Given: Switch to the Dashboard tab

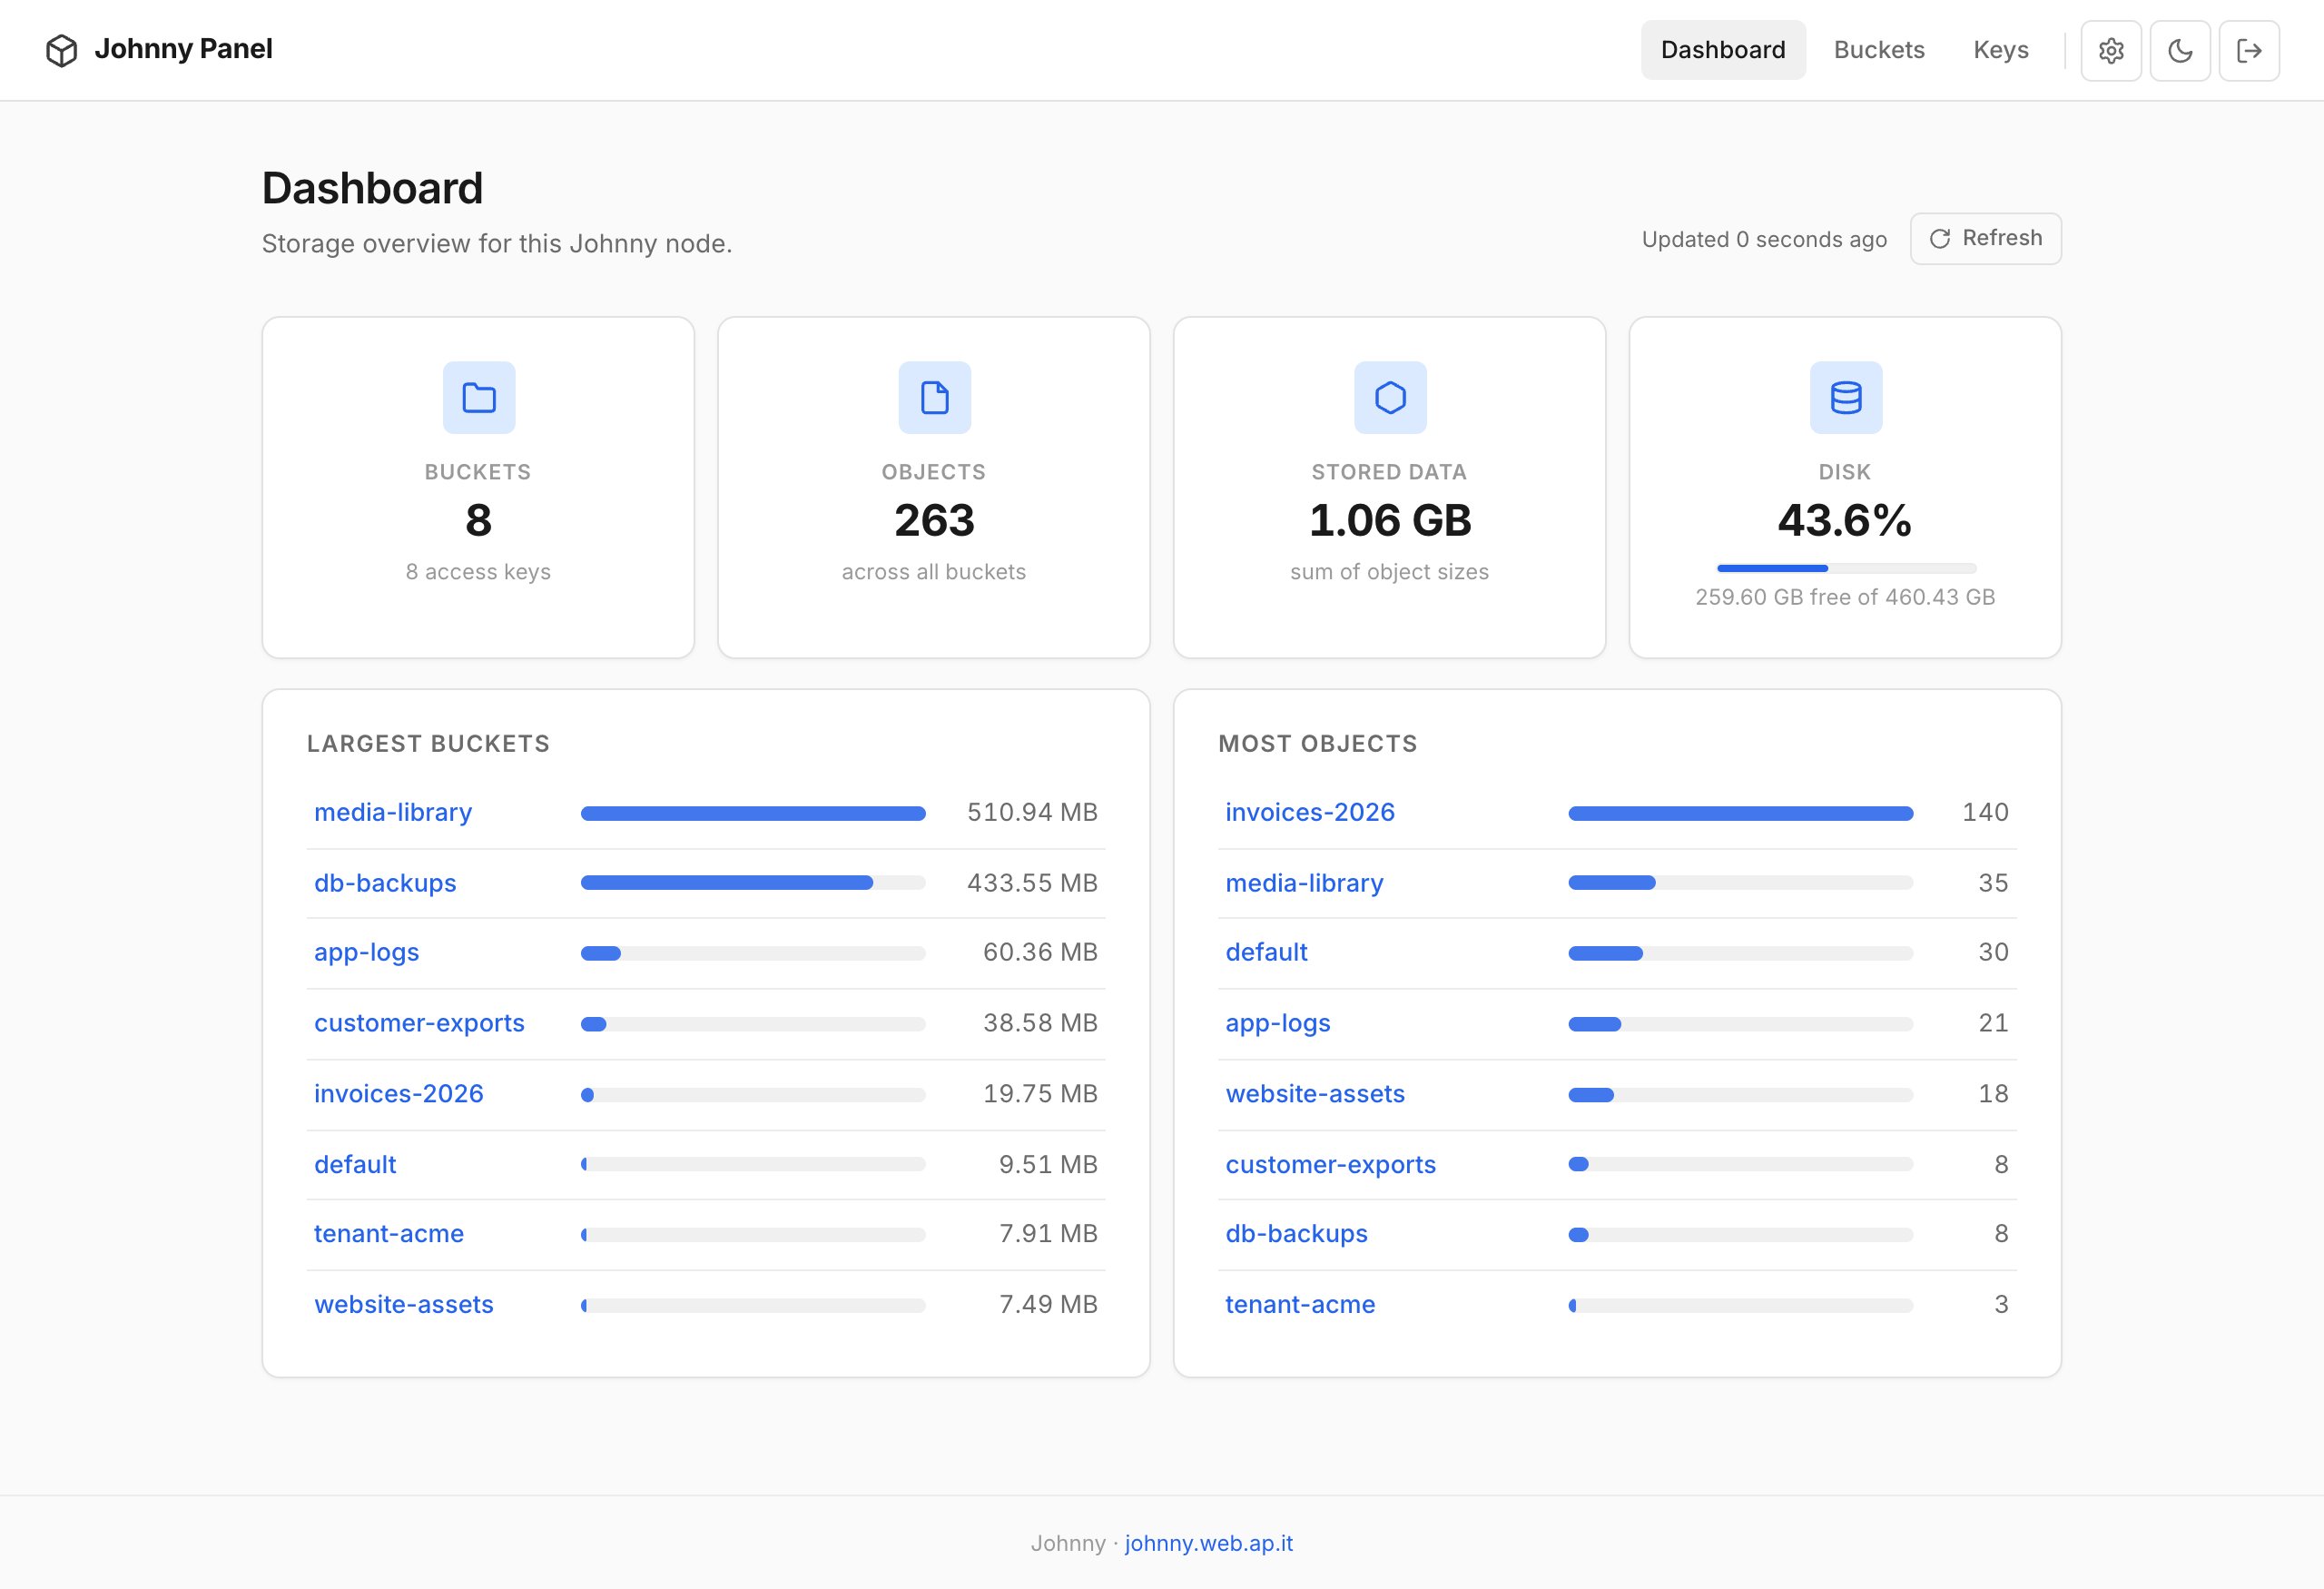Looking at the screenshot, I should (x=1722, y=50).
